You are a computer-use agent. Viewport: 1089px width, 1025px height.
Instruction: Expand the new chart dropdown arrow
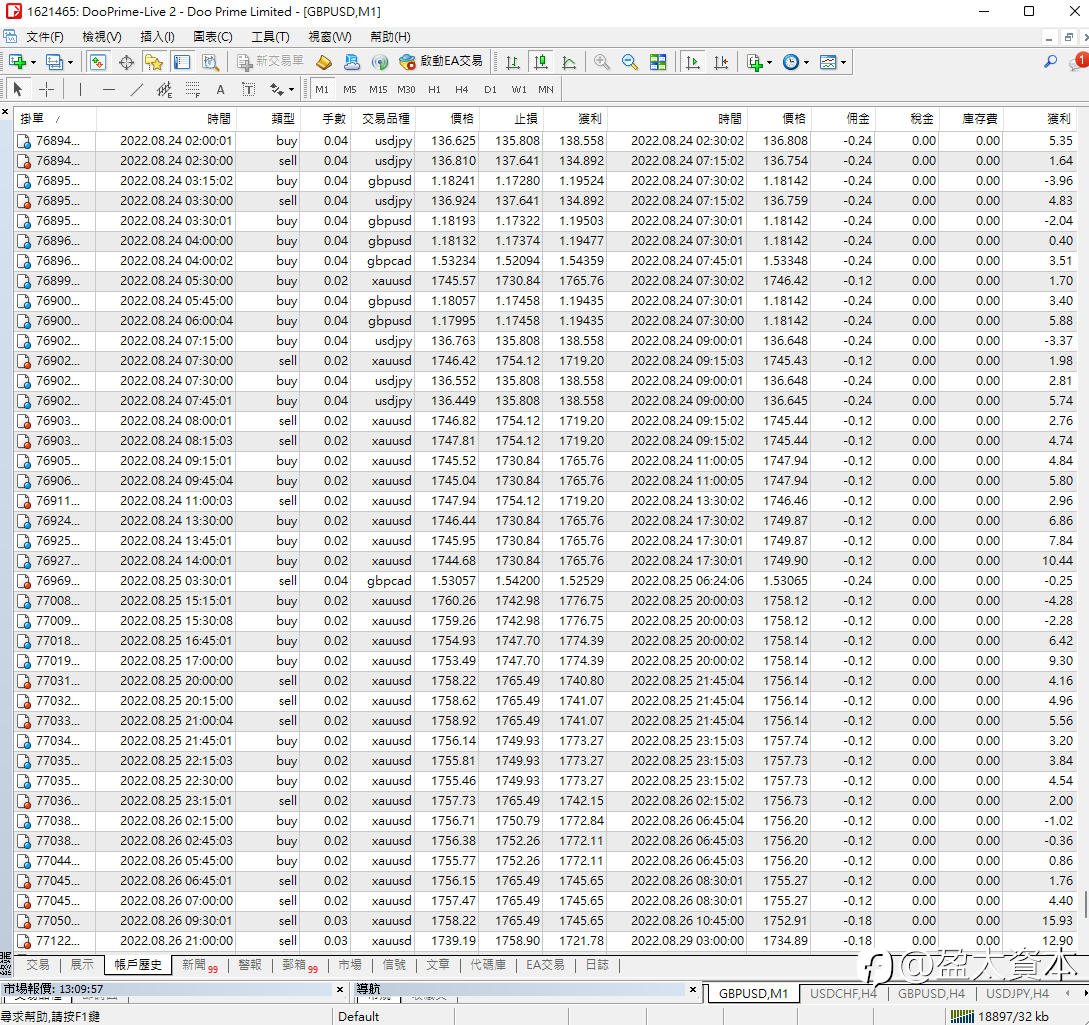point(35,62)
